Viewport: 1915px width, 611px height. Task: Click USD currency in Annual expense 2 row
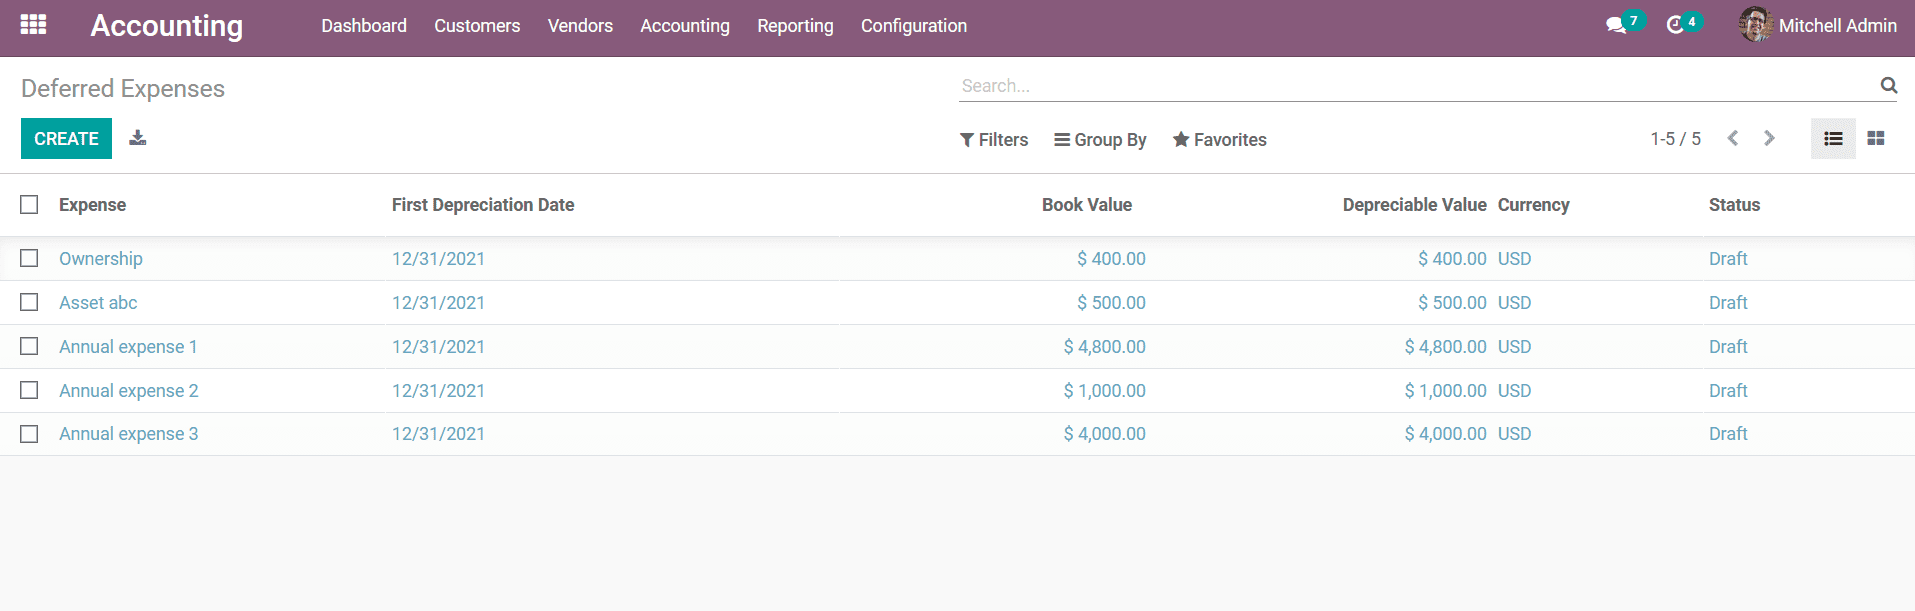pos(1514,391)
